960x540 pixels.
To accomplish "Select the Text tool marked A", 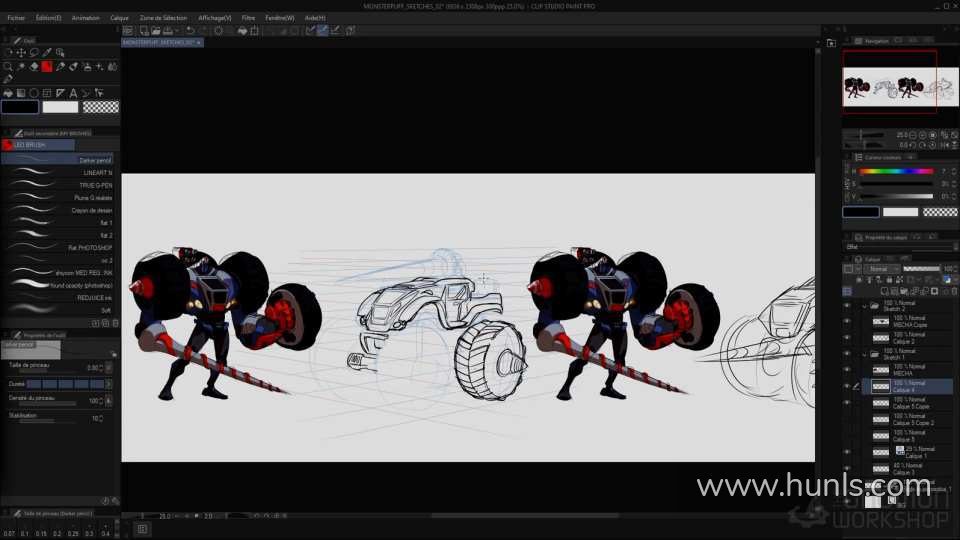I will [x=73, y=93].
